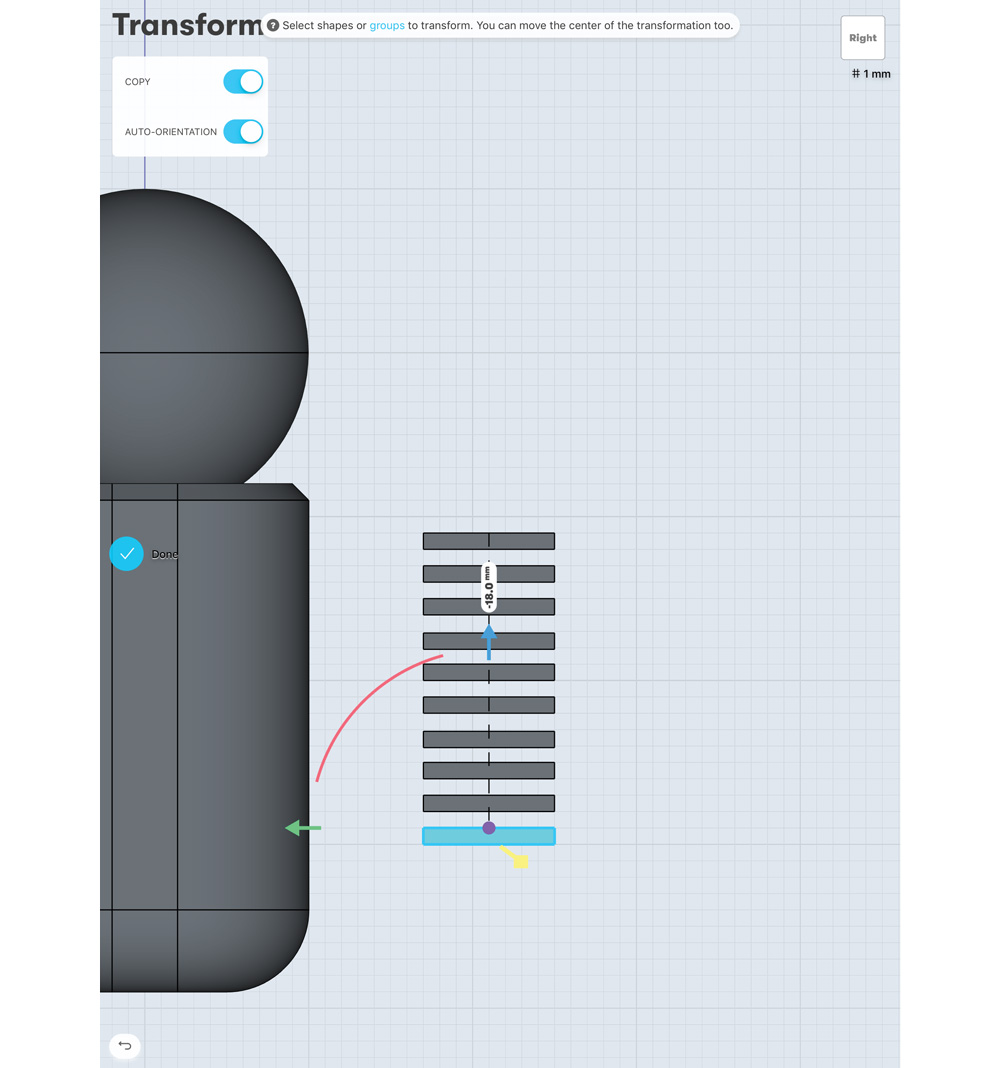The height and width of the screenshot is (1068, 1000).
Task: Select the green leftward move arrow
Action: point(303,828)
